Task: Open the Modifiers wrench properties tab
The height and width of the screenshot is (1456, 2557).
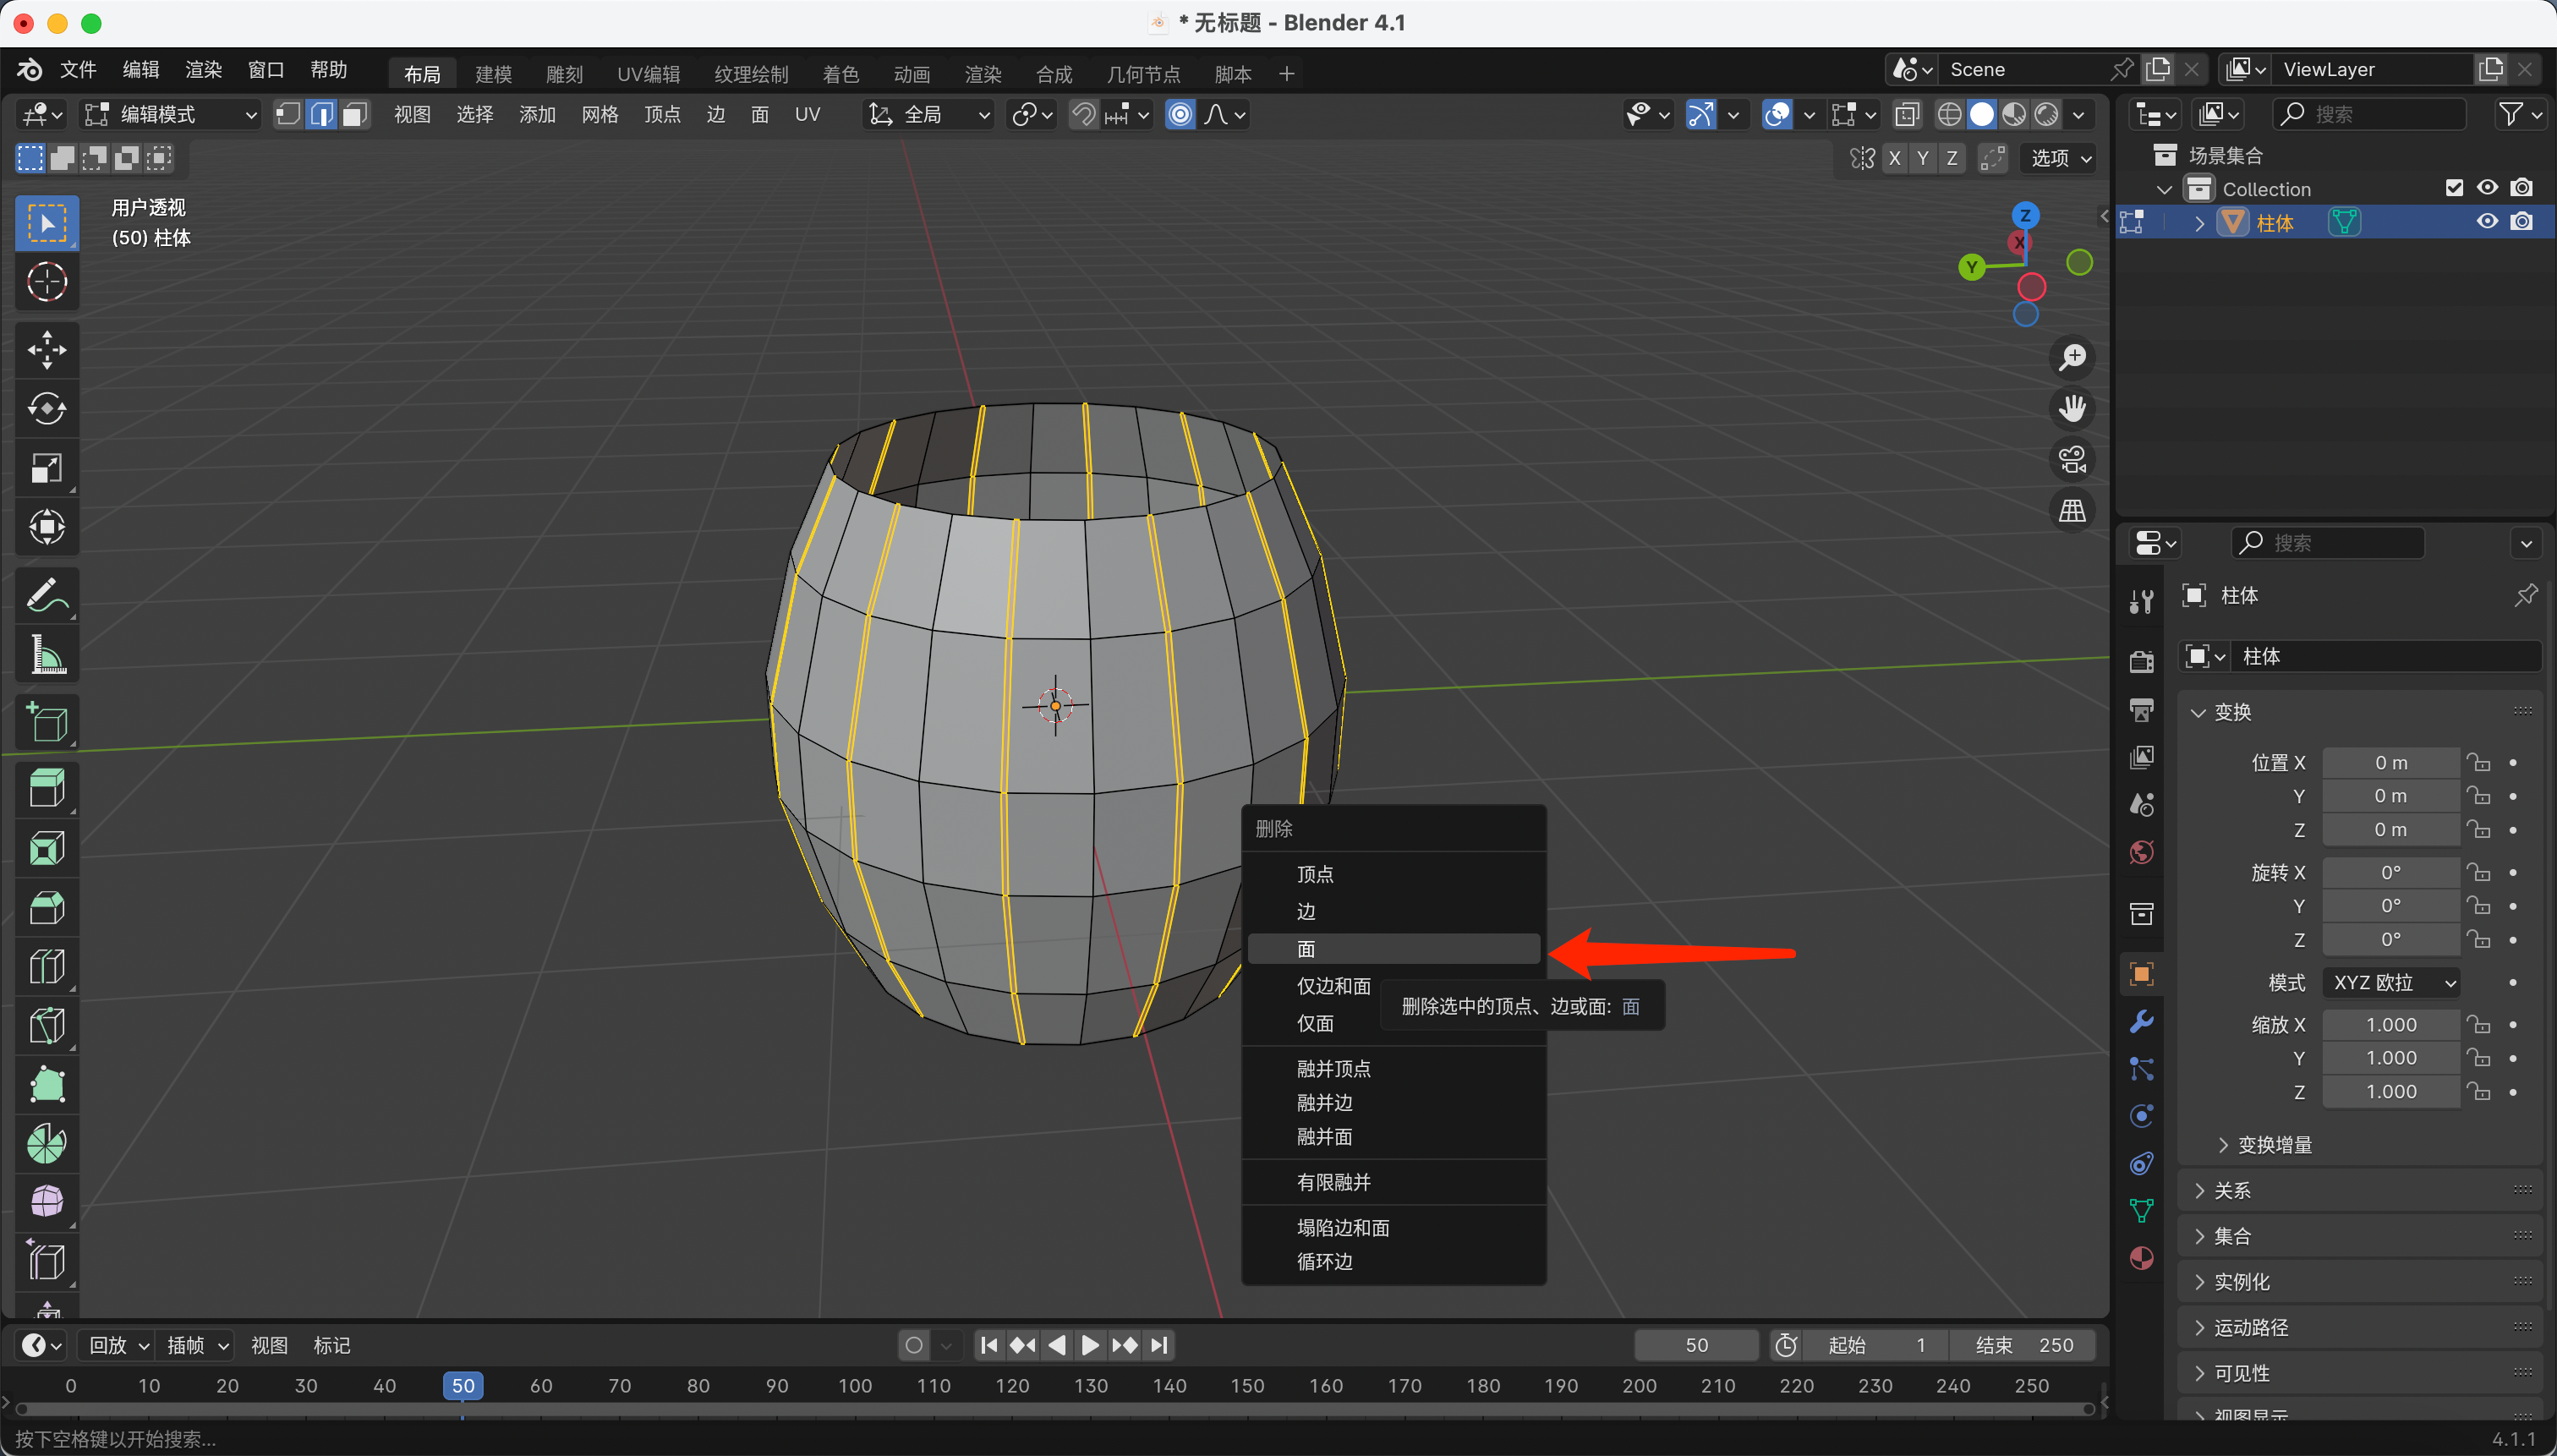Action: tap(2141, 1022)
